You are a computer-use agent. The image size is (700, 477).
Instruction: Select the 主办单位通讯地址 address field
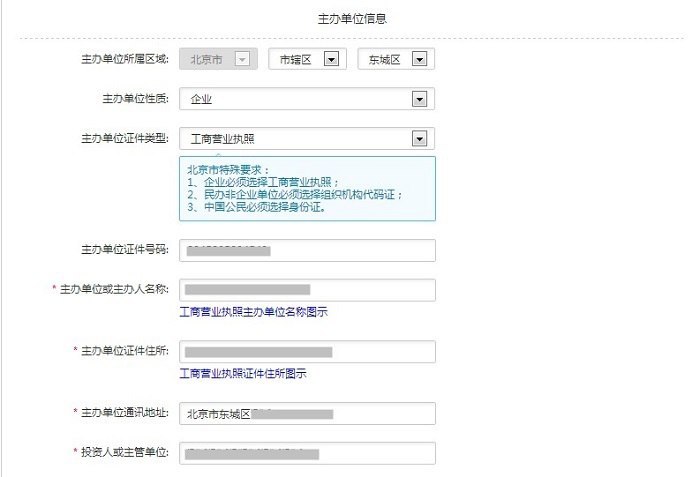click(307, 413)
